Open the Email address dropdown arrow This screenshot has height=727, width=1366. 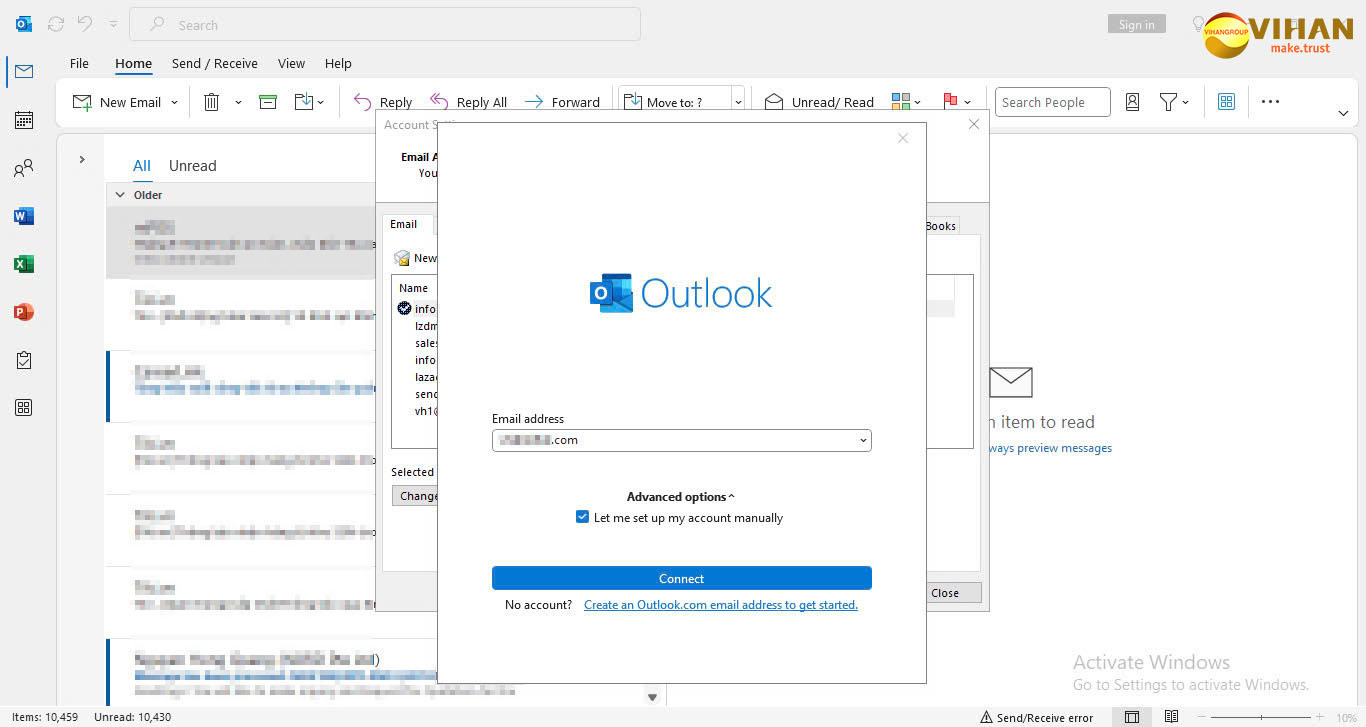pyautogui.click(x=862, y=440)
